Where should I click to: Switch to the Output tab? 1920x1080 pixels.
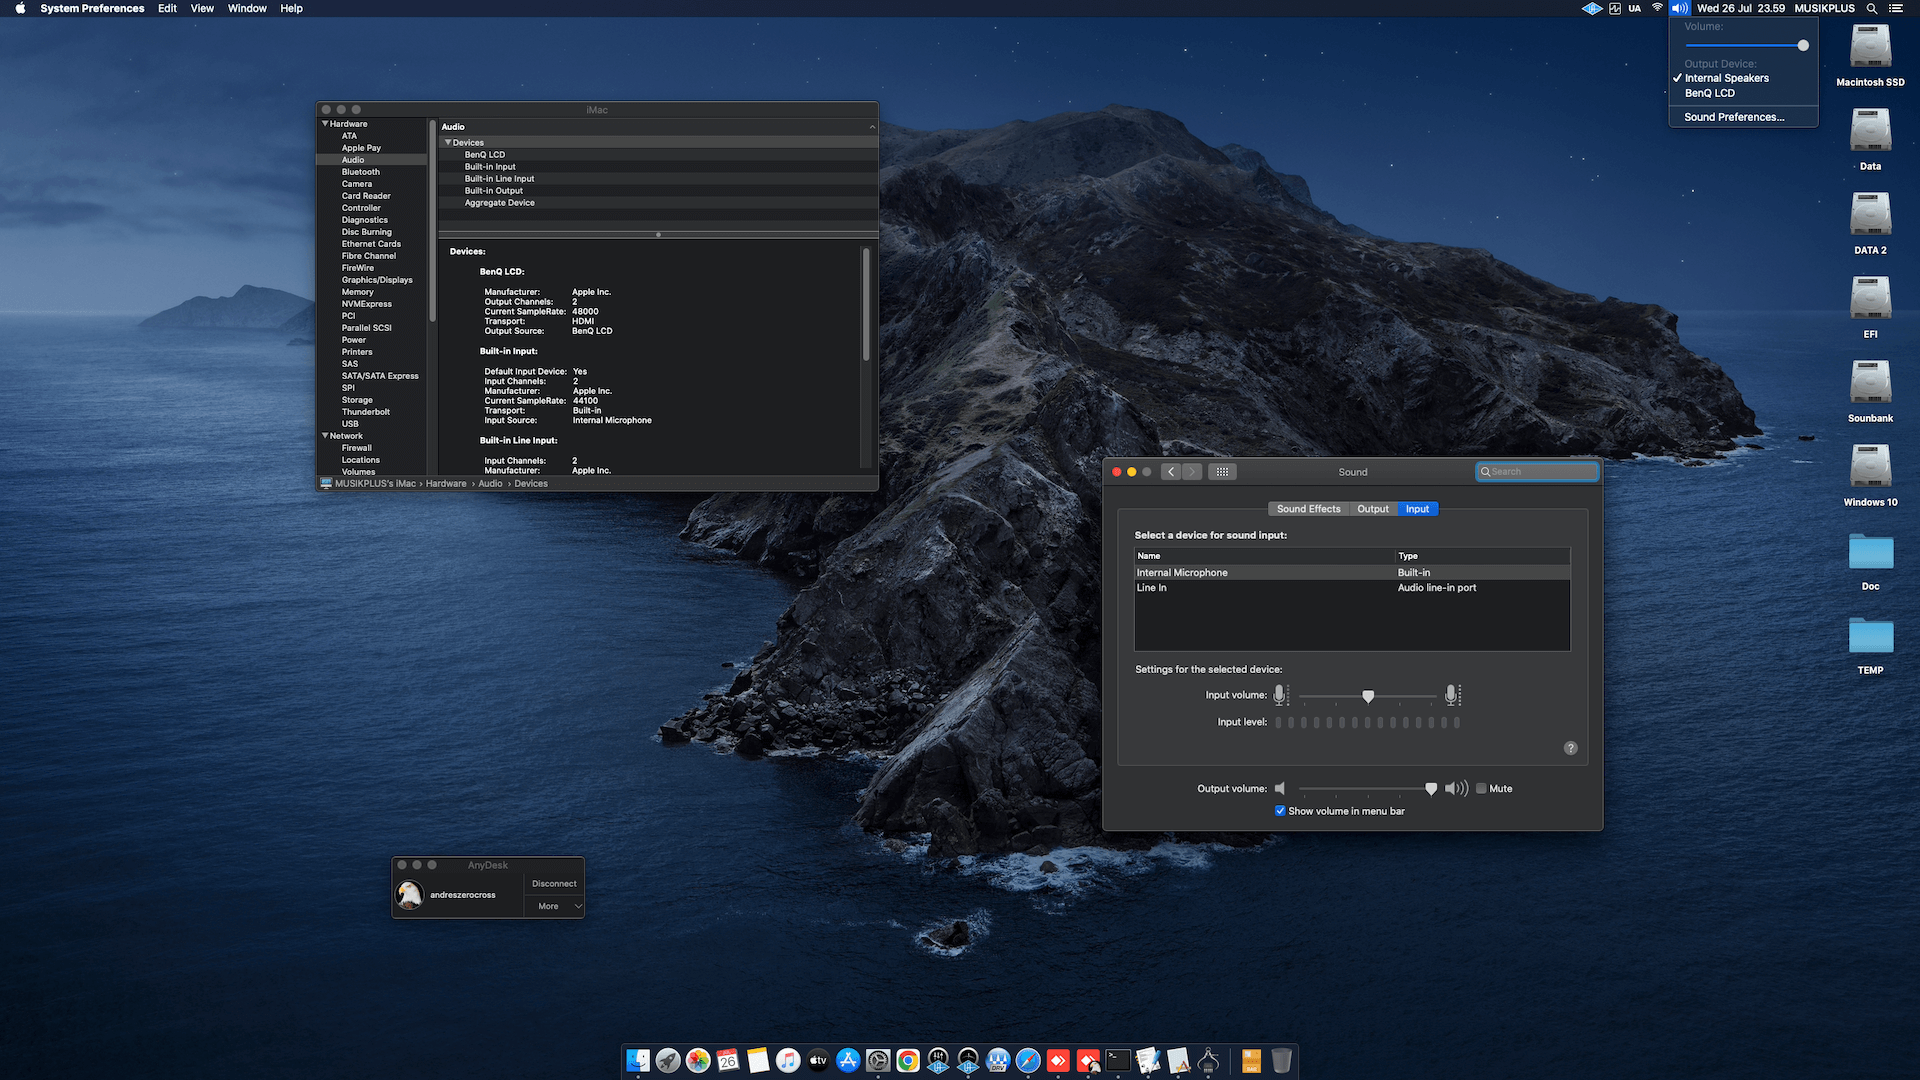[1373, 509]
